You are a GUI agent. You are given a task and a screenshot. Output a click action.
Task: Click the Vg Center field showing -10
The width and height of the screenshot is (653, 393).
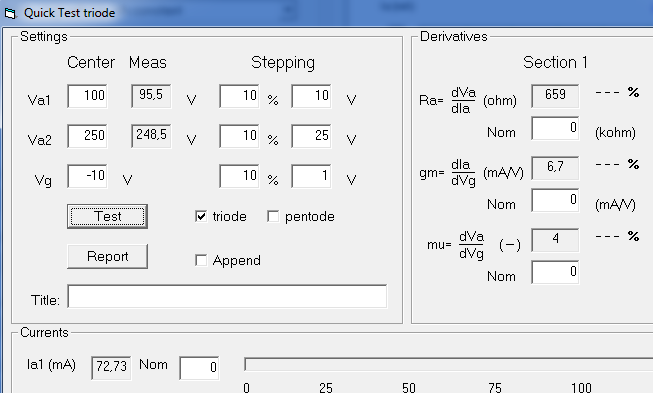pyautogui.click(x=87, y=176)
